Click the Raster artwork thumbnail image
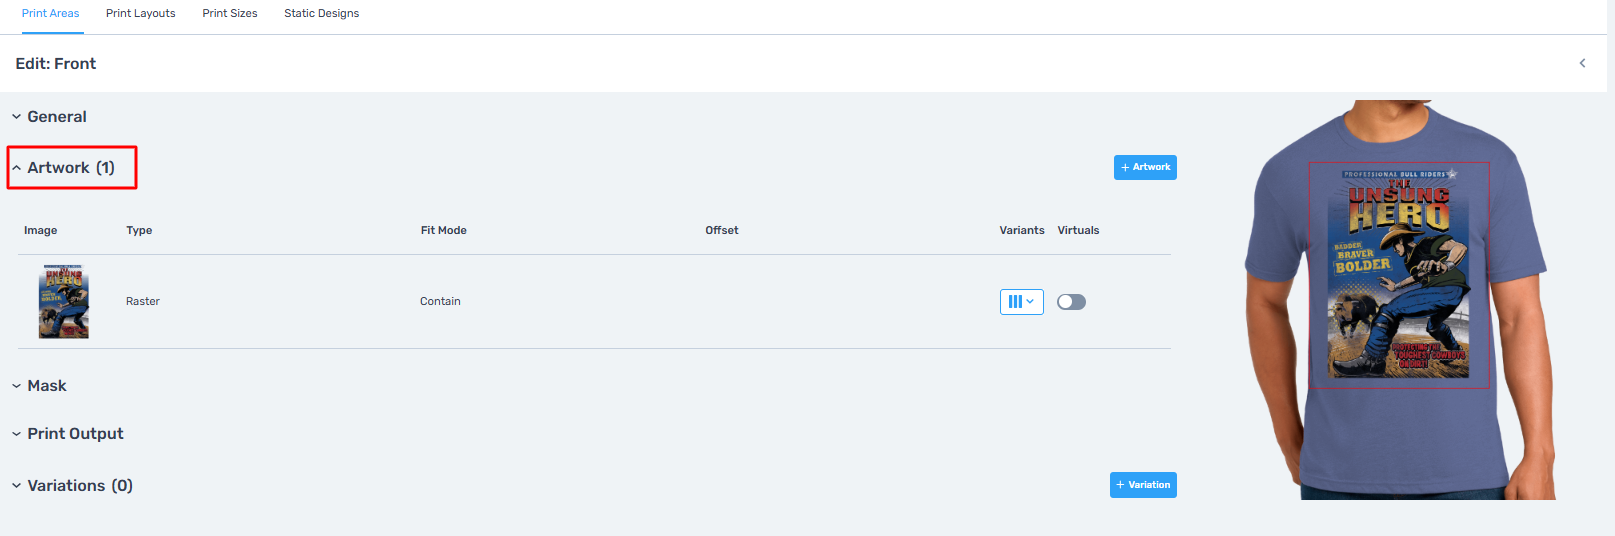This screenshot has height=536, width=1615. pyautogui.click(x=64, y=301)
